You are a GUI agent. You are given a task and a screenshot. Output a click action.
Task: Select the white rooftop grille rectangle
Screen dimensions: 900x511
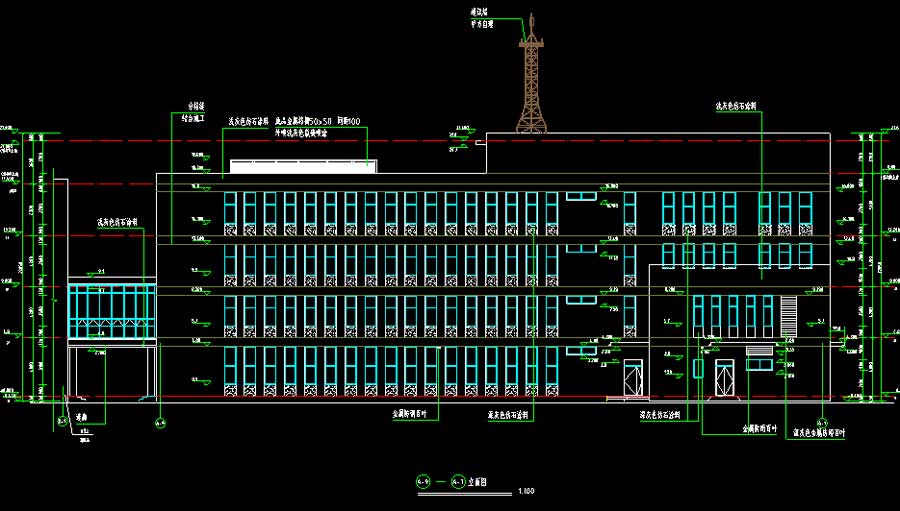pyautogui.click(x=304, y=167)
